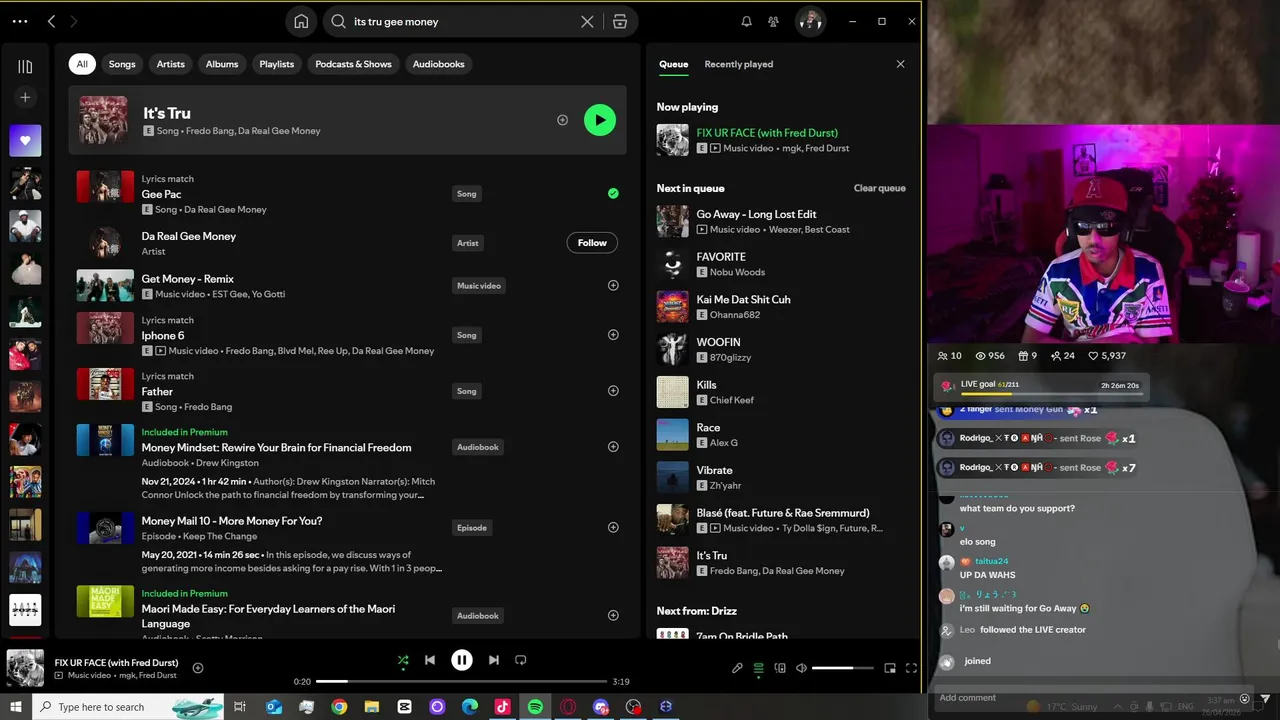The width and height of the screenshot is (1280, 720).
Task: Mute with the speaker icon
Action: (801, 668)
